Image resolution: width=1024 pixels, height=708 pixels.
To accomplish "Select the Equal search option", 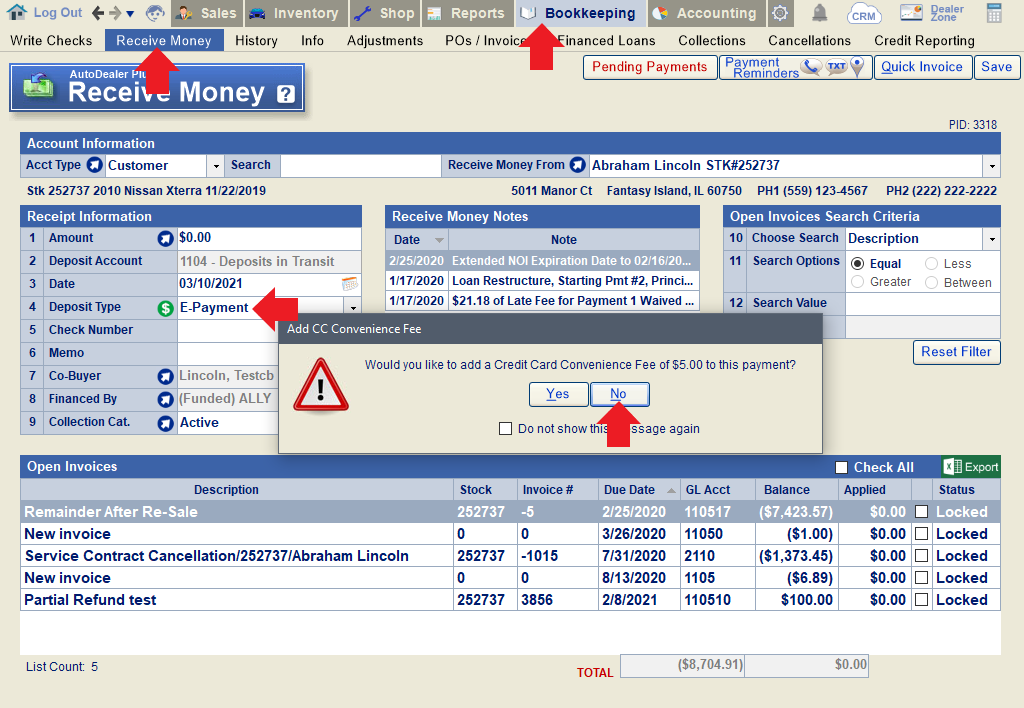I will click(x=857, y=263).
